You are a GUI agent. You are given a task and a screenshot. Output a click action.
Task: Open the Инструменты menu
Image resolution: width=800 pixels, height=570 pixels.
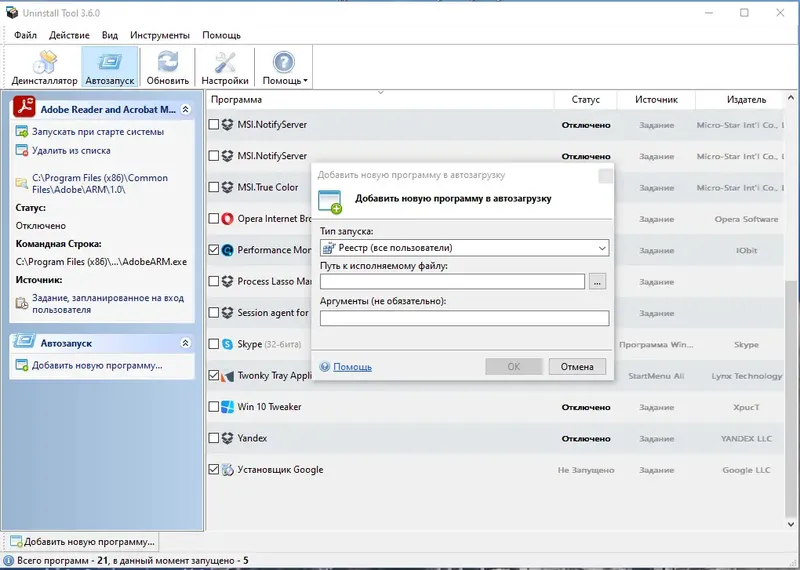(x=160, y=35)
